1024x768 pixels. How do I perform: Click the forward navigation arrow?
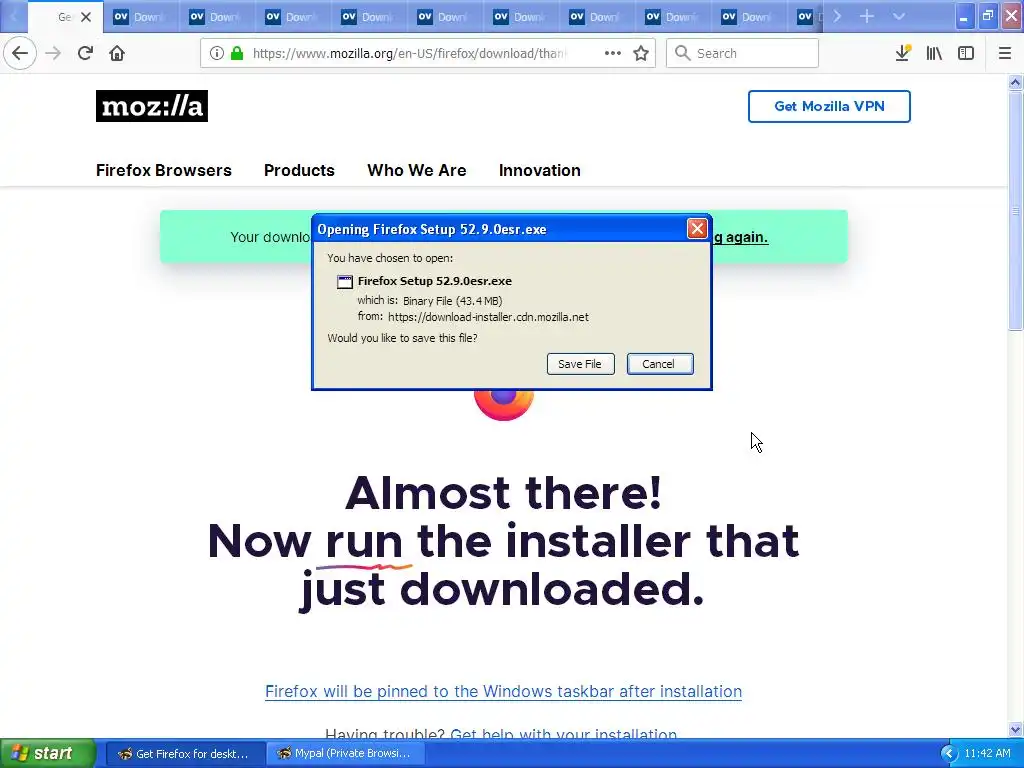[53, 54]
